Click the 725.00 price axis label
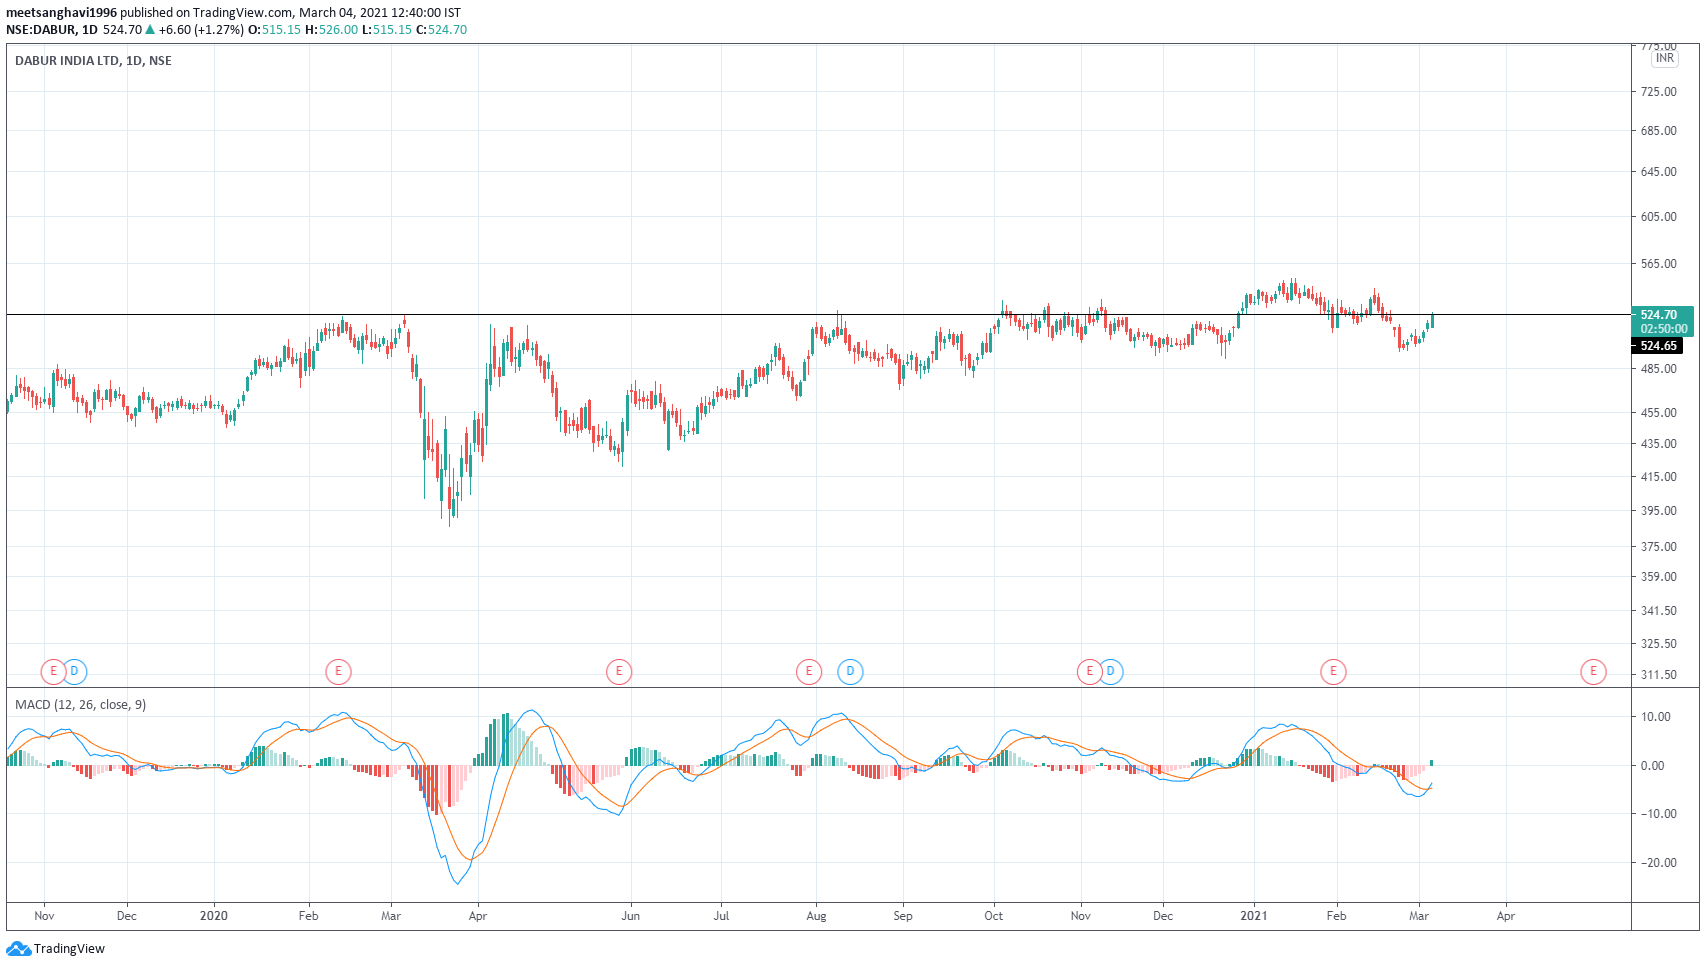The width and height of the screenshot is (1706, 967). [1658, 92]
